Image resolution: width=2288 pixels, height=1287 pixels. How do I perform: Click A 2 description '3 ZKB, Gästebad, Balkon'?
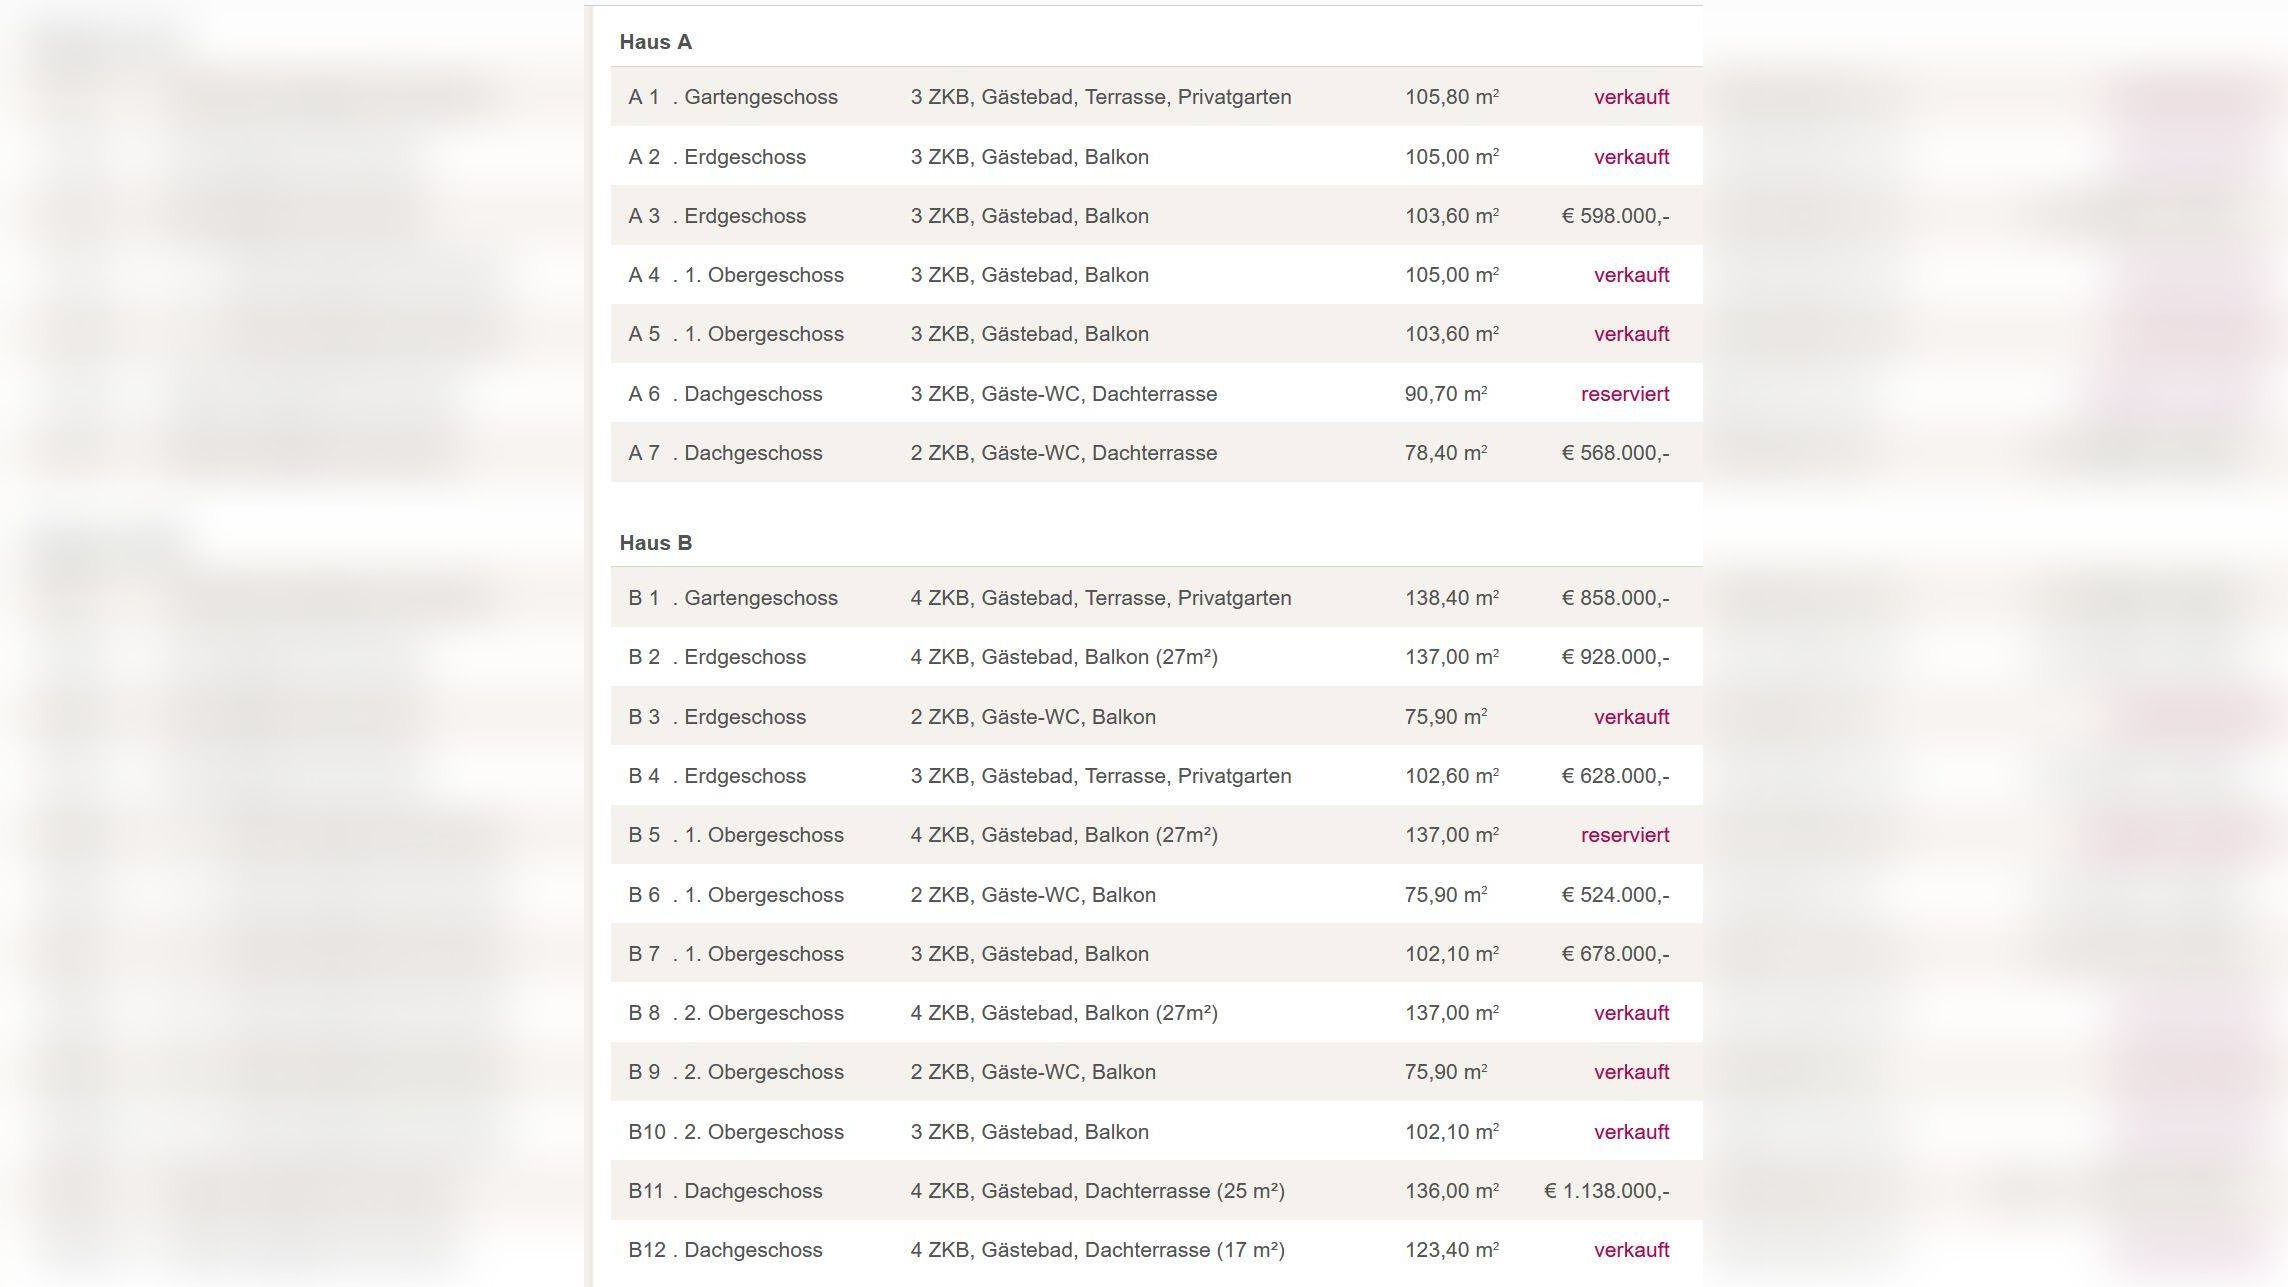1029,157
